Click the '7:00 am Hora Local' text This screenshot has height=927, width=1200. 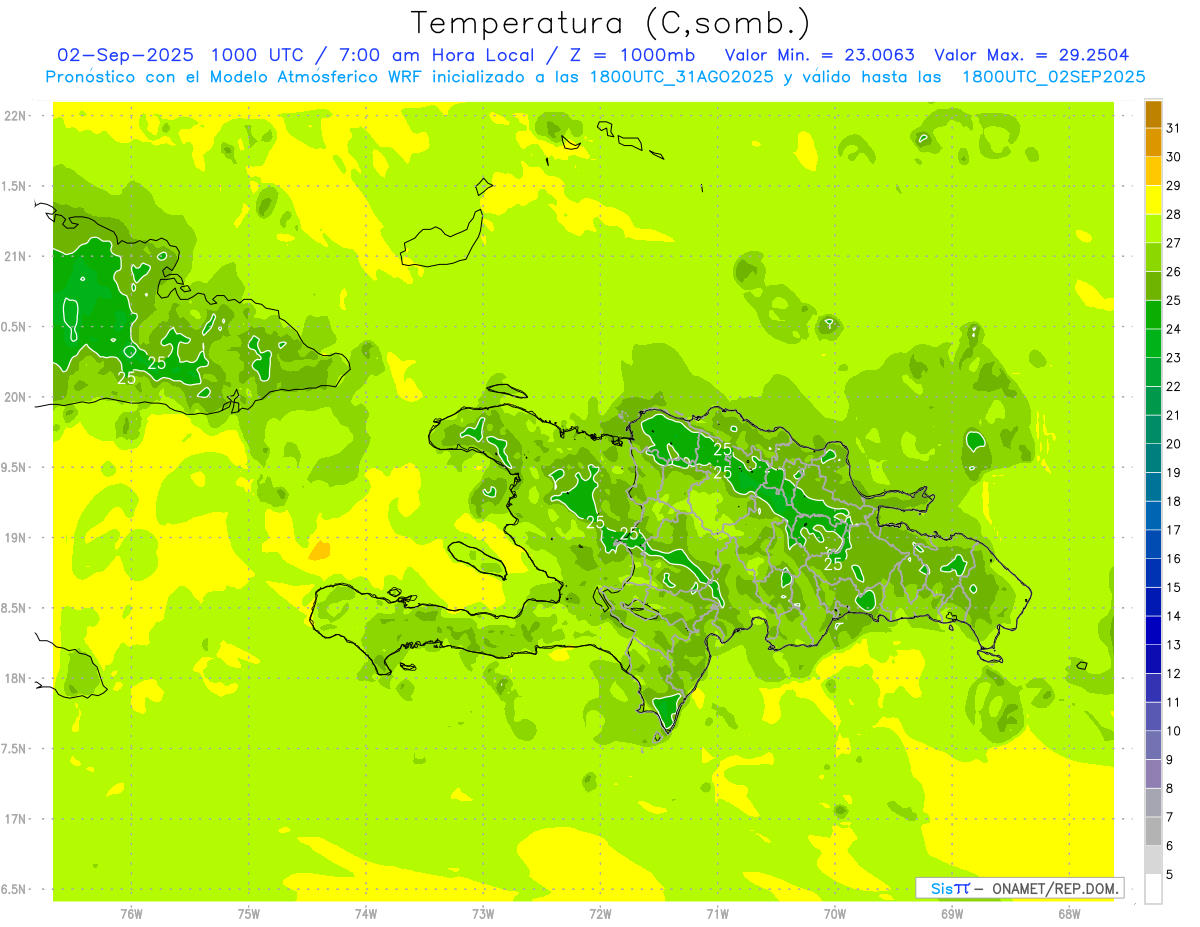point(436,55)
